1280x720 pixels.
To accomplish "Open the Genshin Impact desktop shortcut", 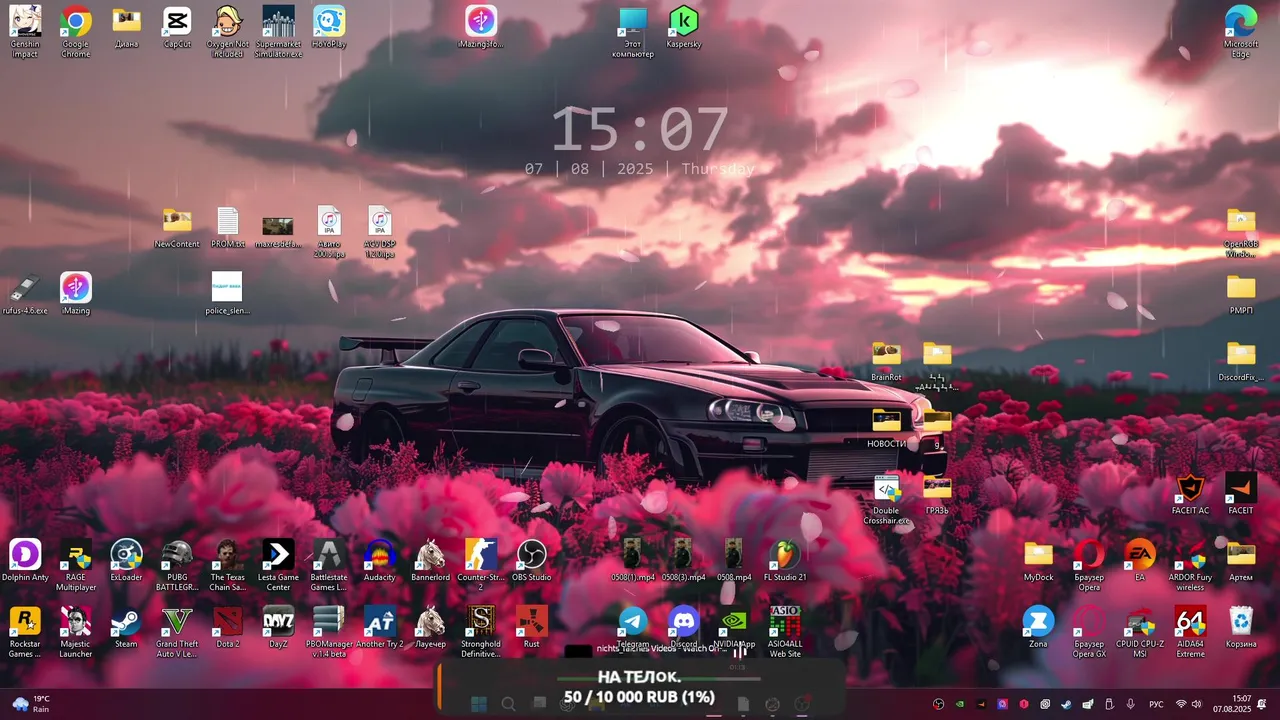I will pos(25,21).
